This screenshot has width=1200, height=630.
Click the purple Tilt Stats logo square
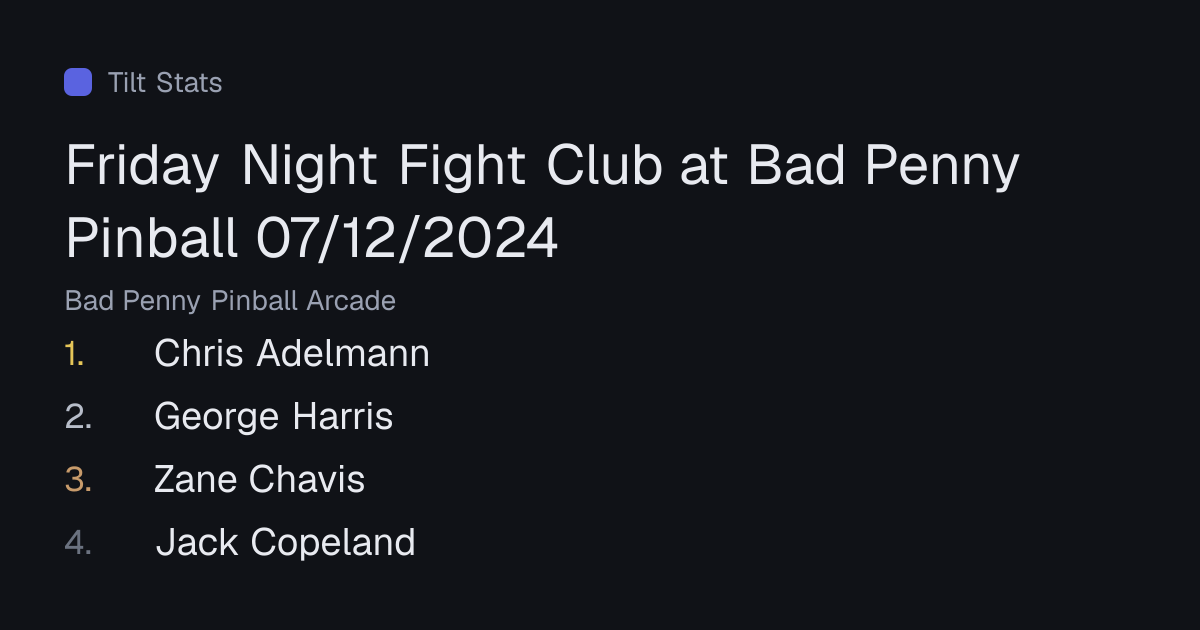pos(78,82)
